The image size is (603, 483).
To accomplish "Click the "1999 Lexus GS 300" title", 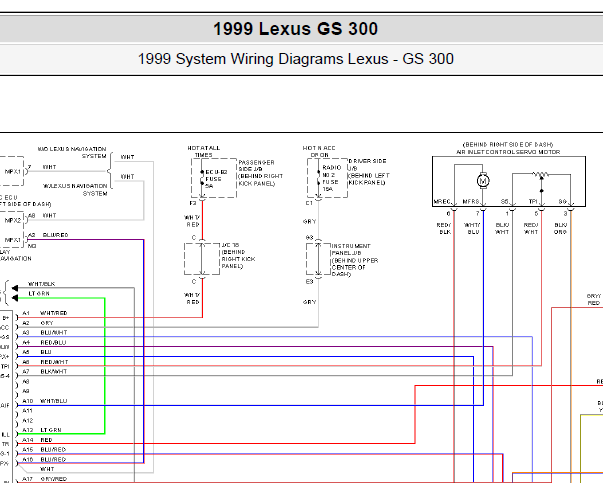I will click(x=295, y=29).
